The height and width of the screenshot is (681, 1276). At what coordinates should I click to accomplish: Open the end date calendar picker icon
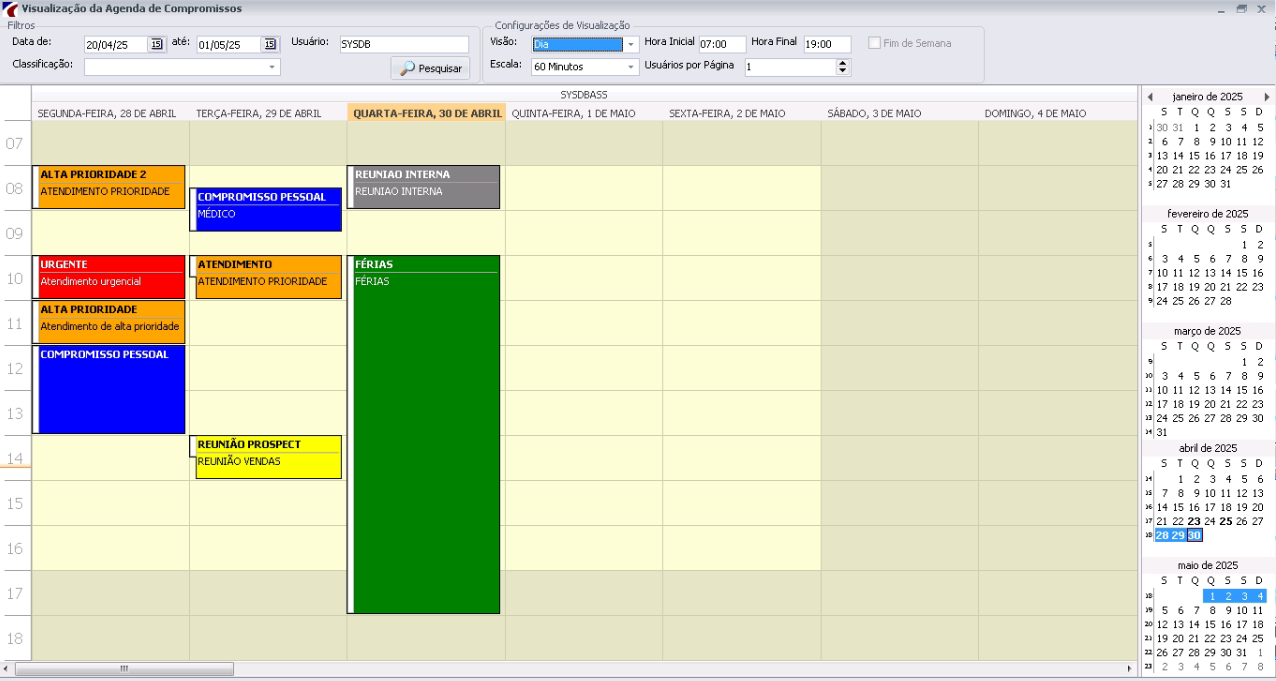tap(270, 44)
